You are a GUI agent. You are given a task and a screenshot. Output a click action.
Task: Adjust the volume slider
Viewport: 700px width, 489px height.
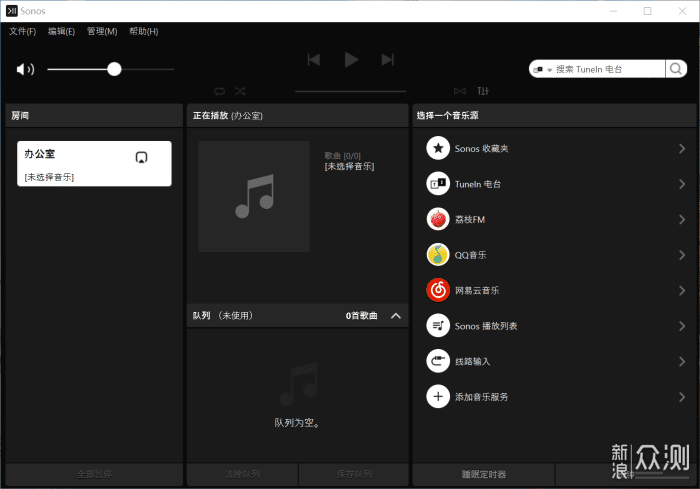point(114,69)
